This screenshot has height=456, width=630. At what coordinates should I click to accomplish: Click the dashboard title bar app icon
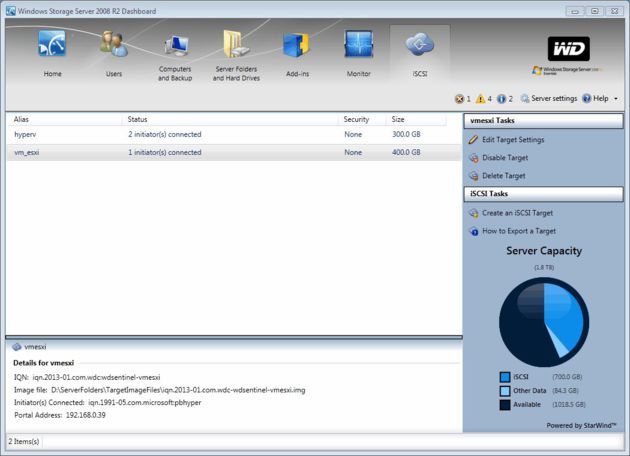(11, 11)
